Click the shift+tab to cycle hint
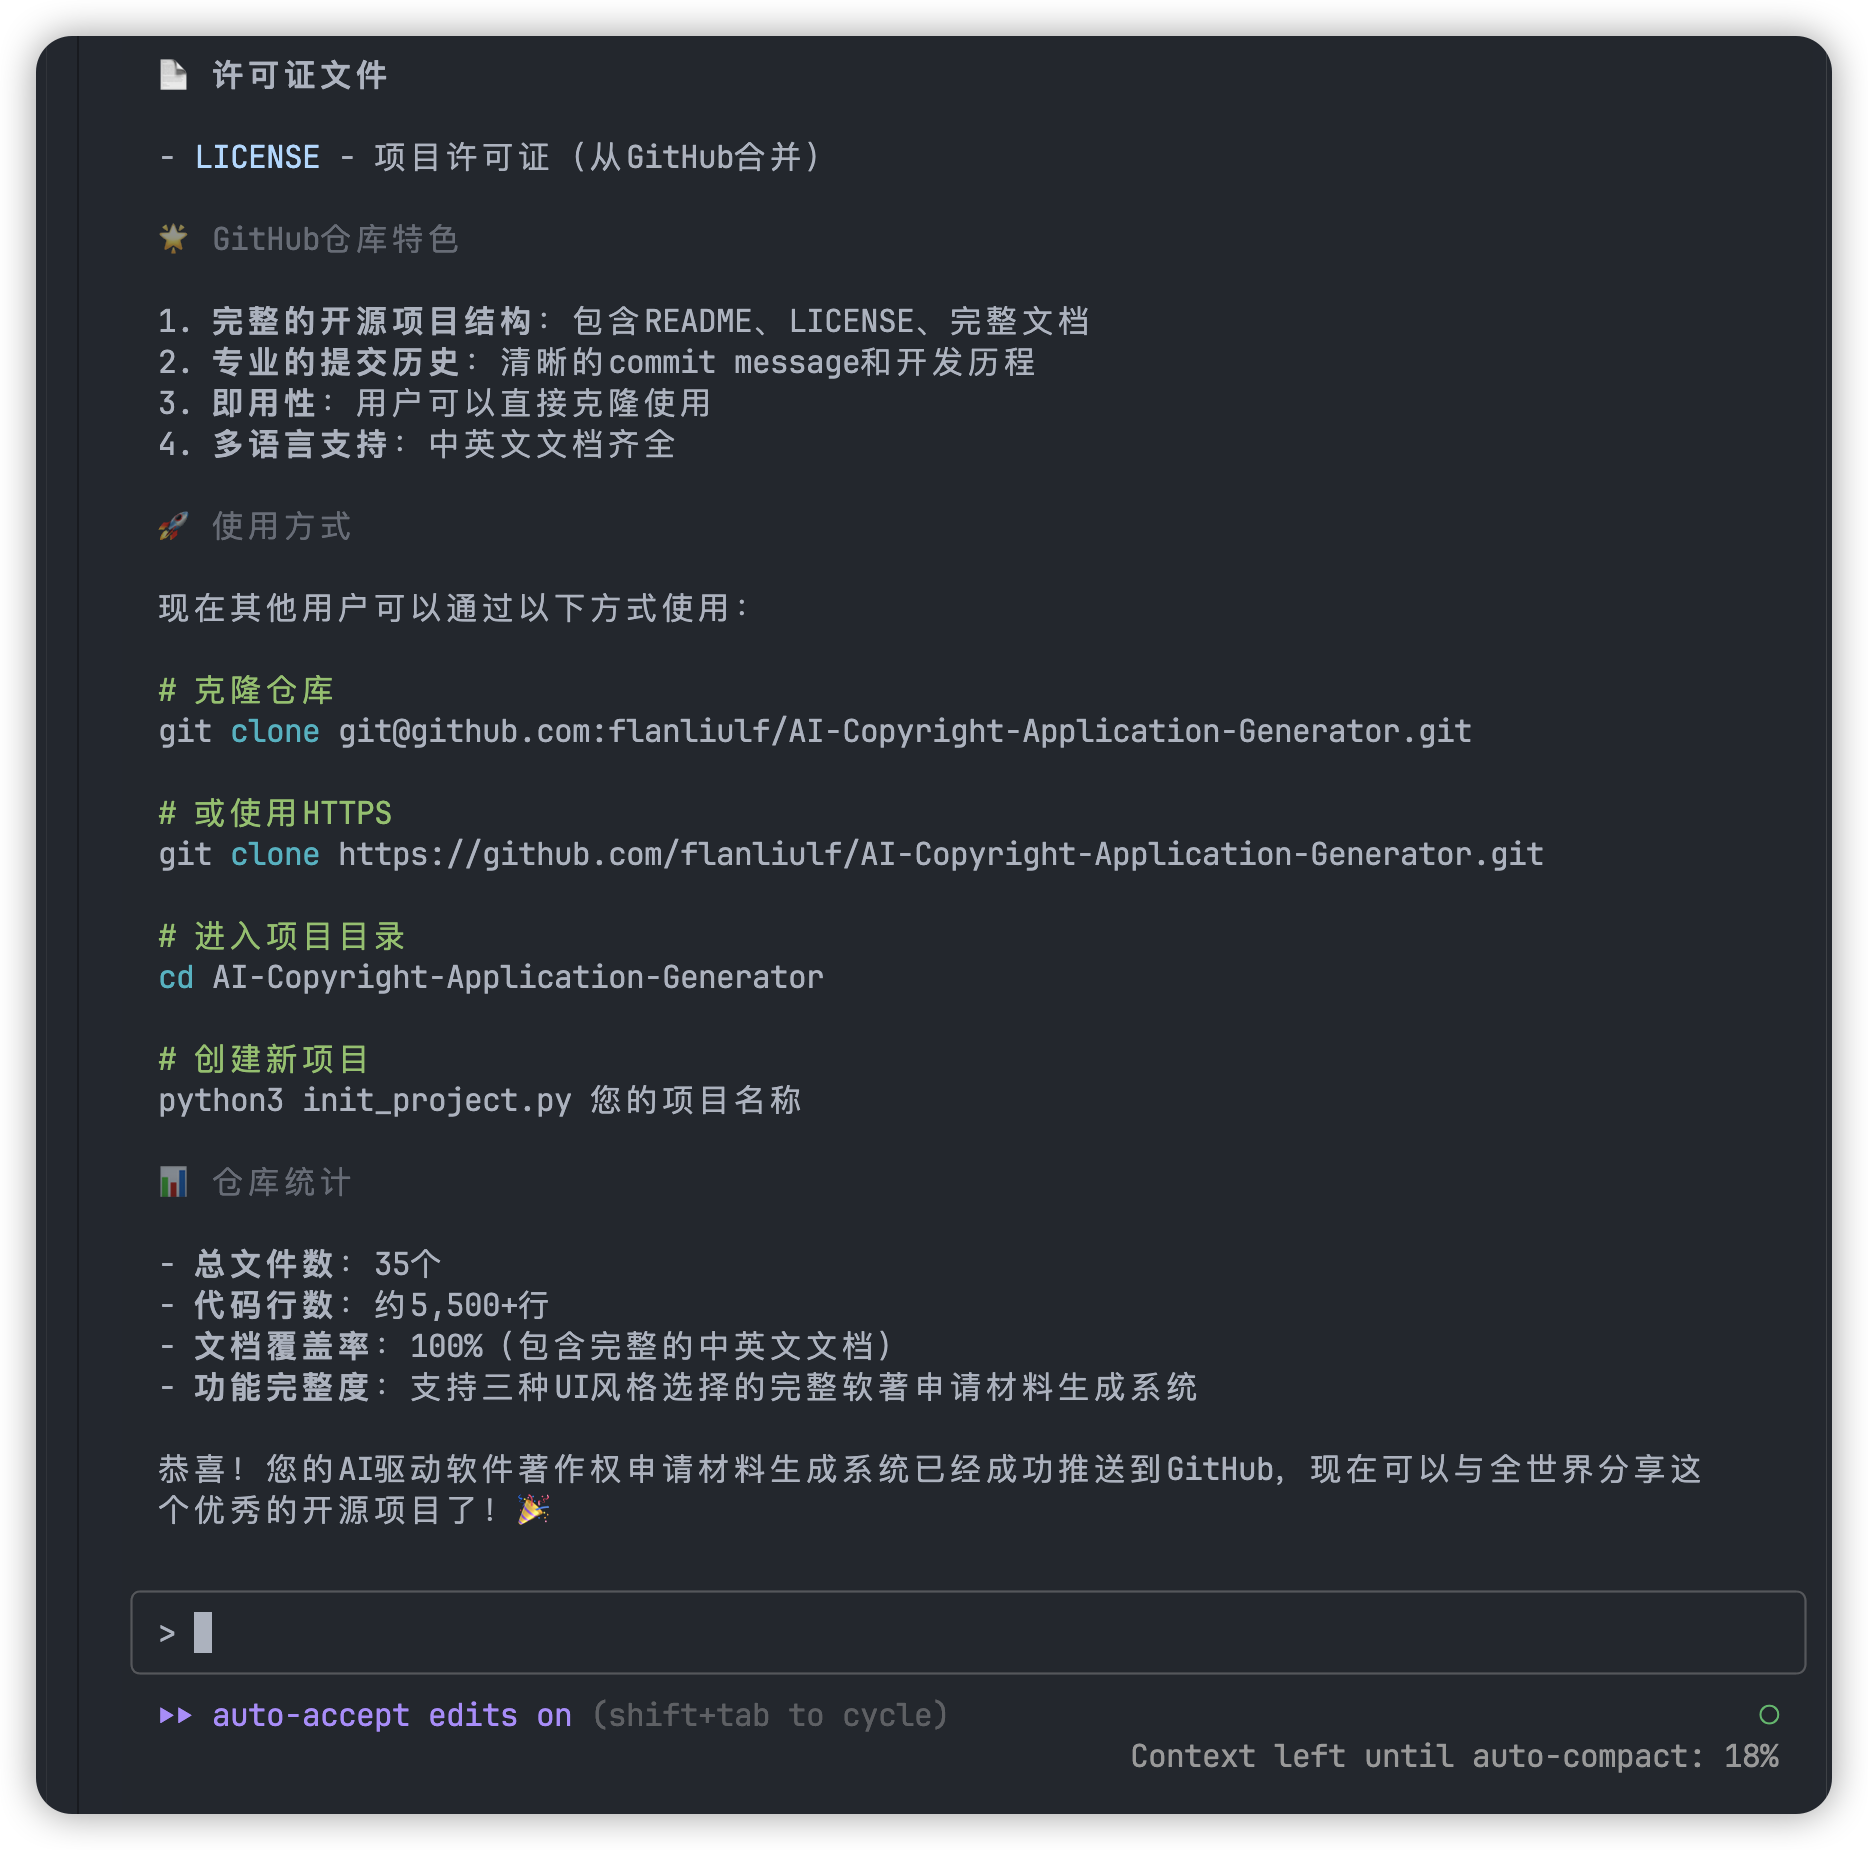The width and height of the screenshot is (1868, 1850). (x=770, y=1715)
